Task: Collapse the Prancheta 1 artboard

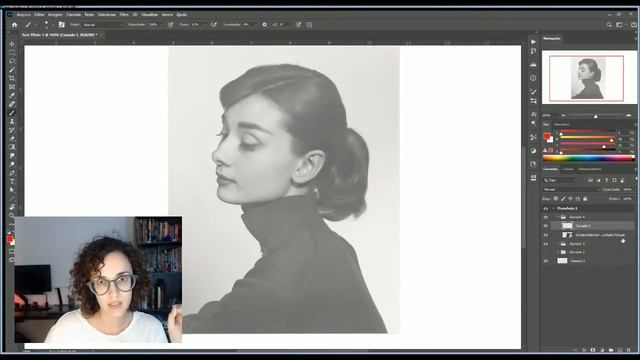Action: click(553, 209)
